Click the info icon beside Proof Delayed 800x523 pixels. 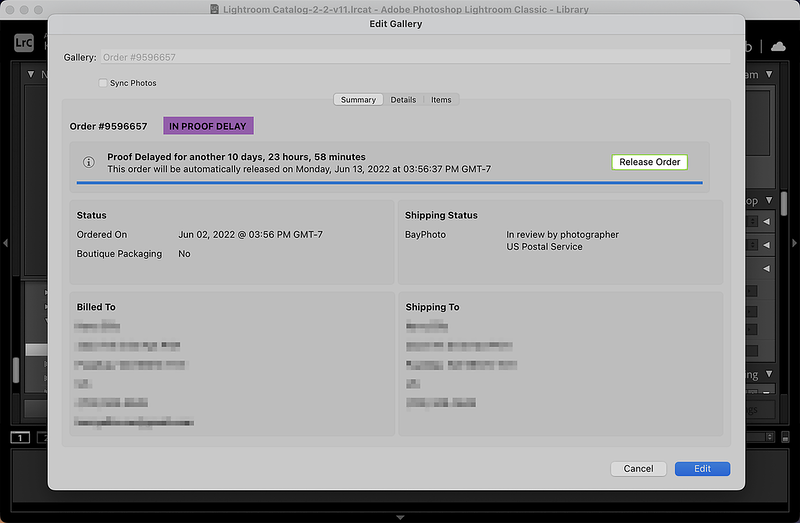[x=89, y=162]
